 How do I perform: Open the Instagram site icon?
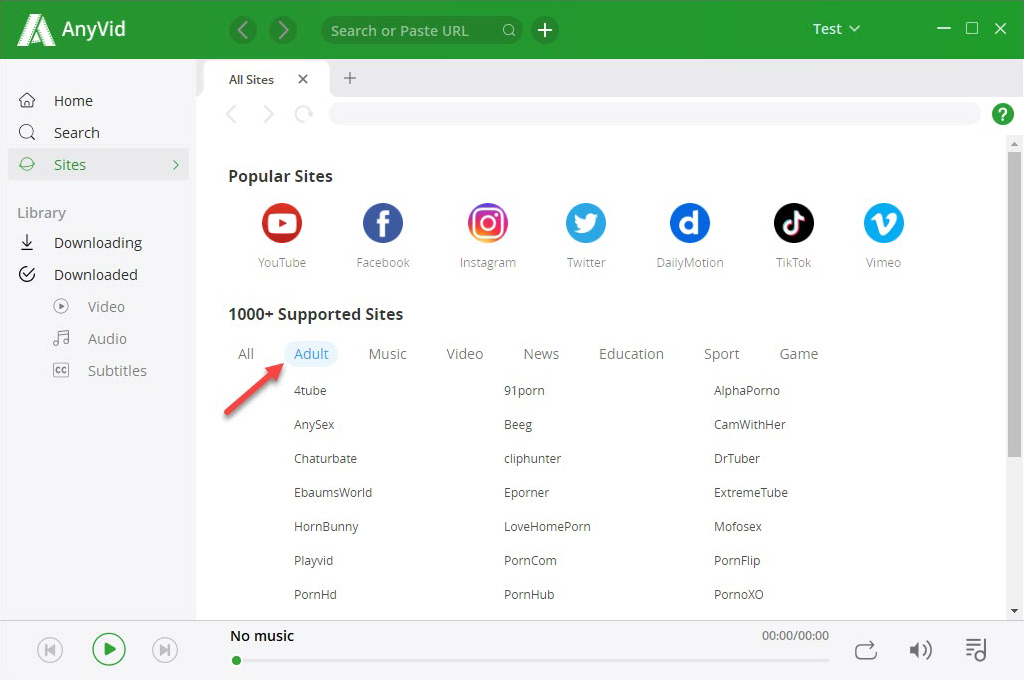click(487, 223)
